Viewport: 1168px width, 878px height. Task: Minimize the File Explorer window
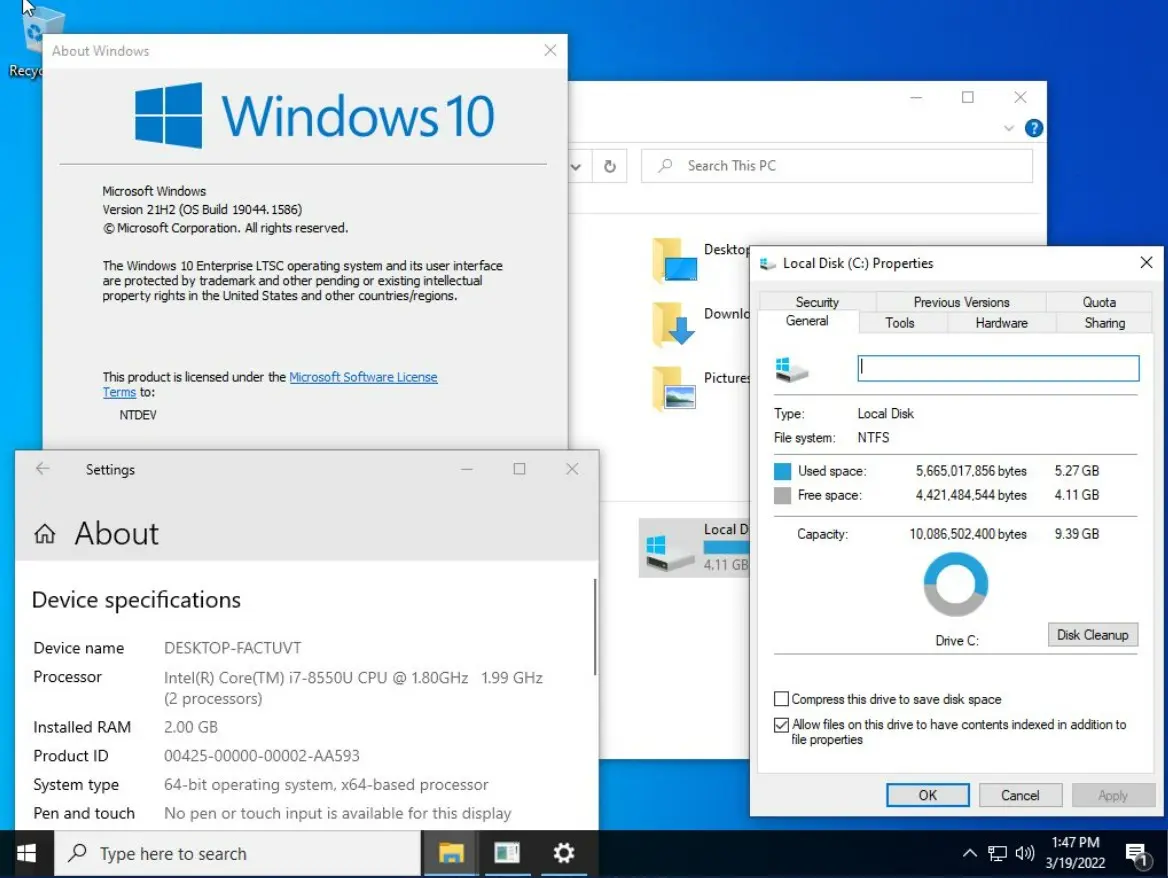(916, 98)
